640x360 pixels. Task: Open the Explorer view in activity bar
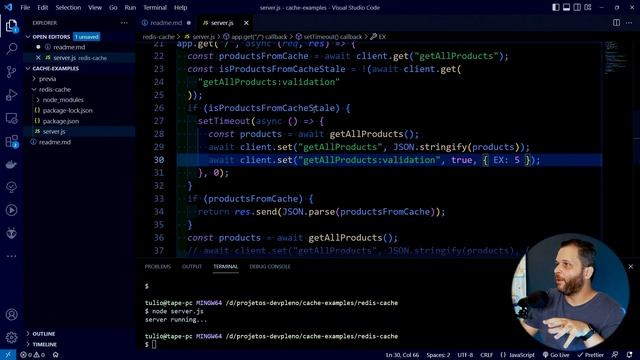click(11, 26)
